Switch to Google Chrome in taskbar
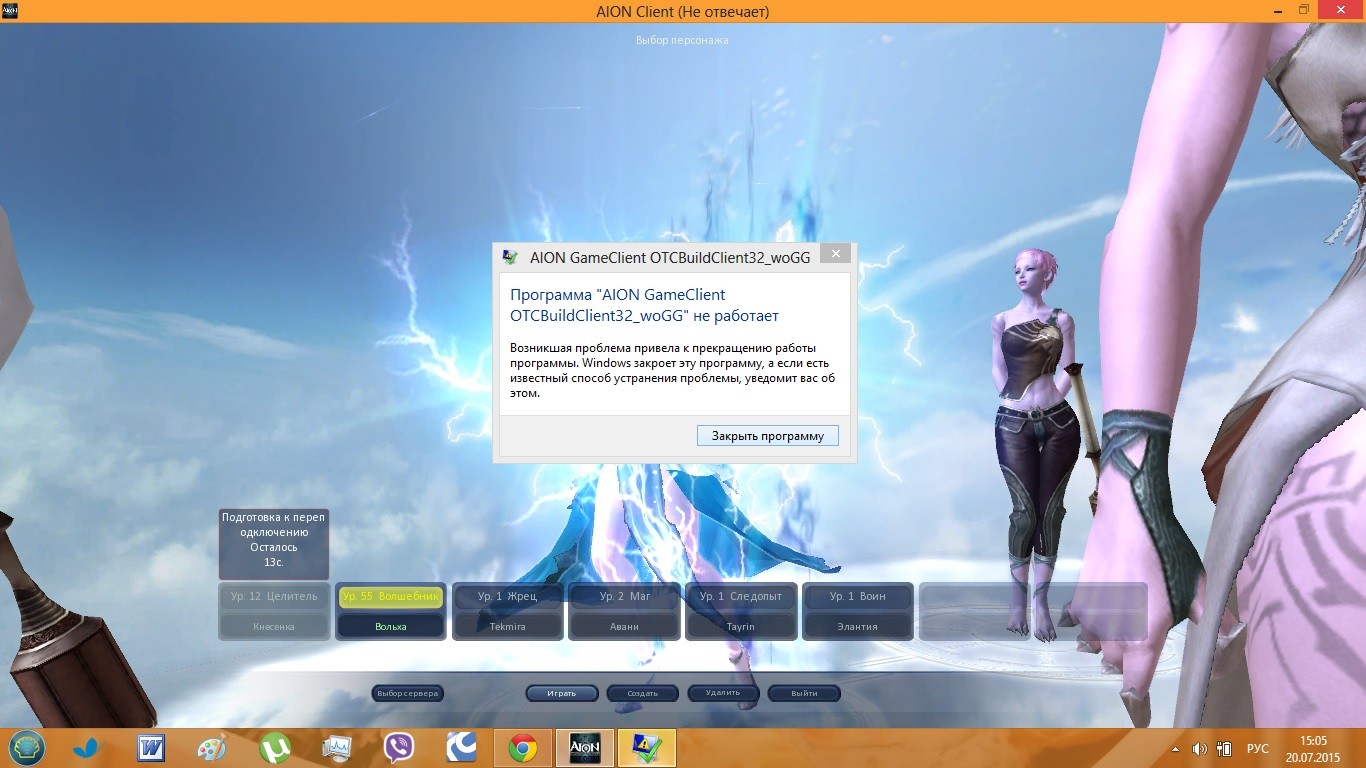 (x=523, y=748)
